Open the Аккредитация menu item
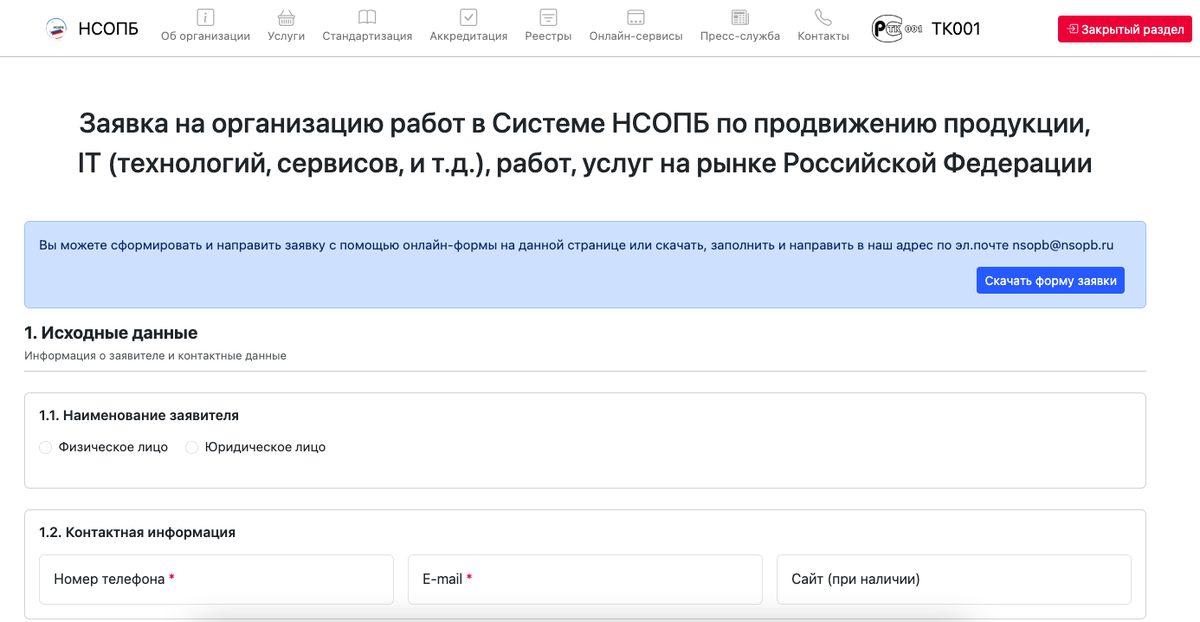The image size is (1200, 622). click(468, 36)
